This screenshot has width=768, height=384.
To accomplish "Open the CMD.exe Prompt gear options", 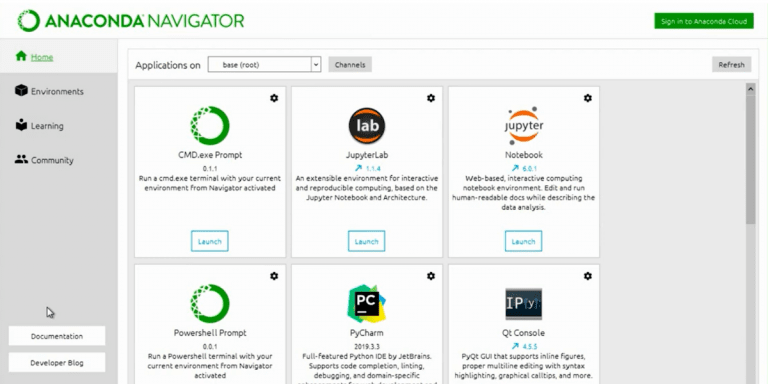I will point(274,98).
